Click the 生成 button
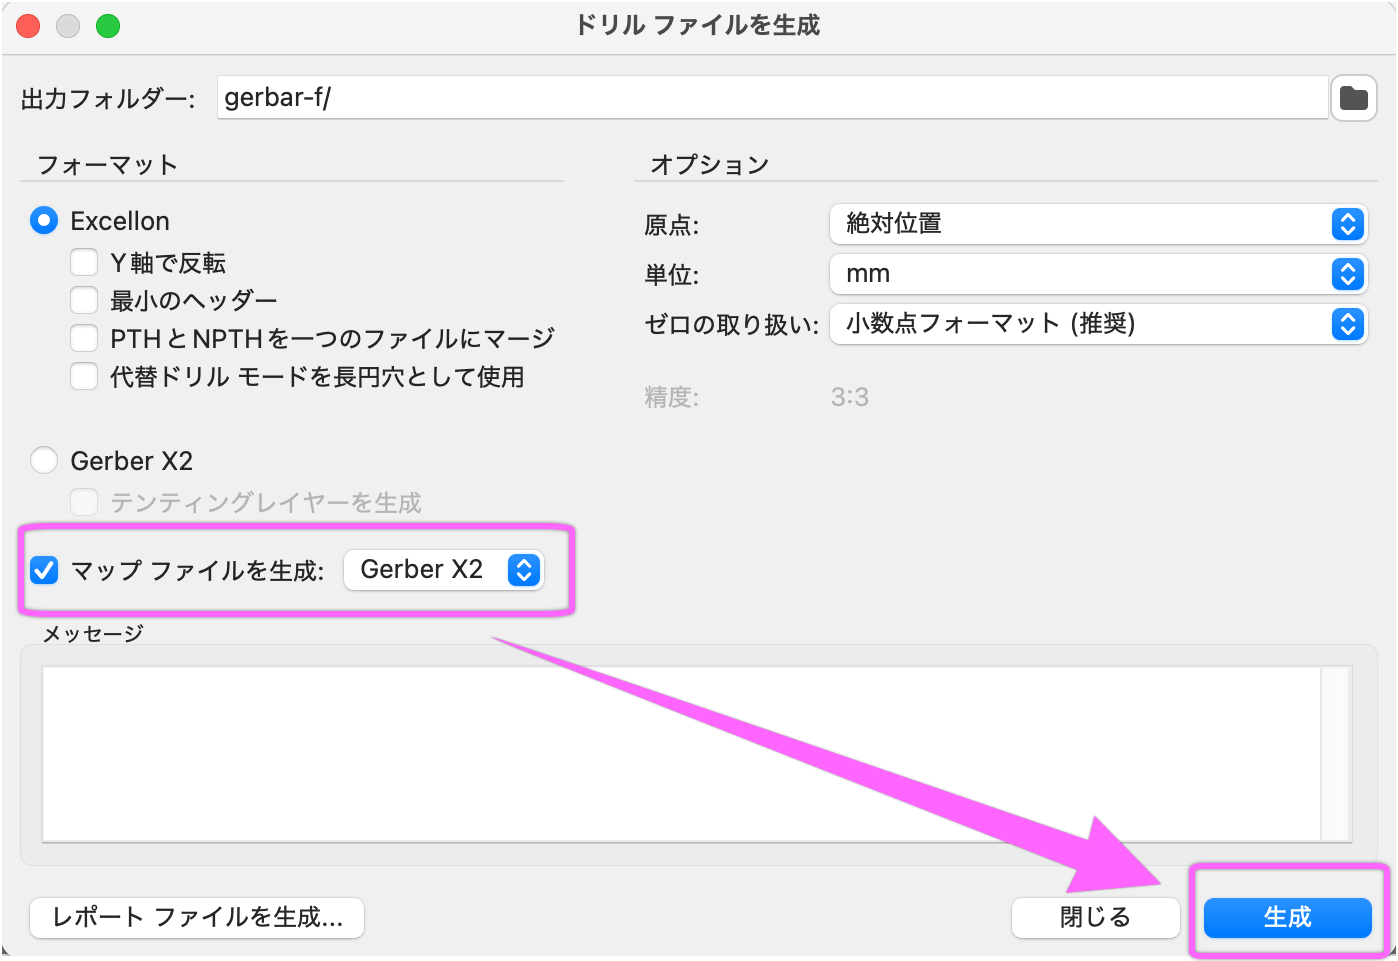This screenshot has width=1398, height=961. click(x=1287, y=917)
